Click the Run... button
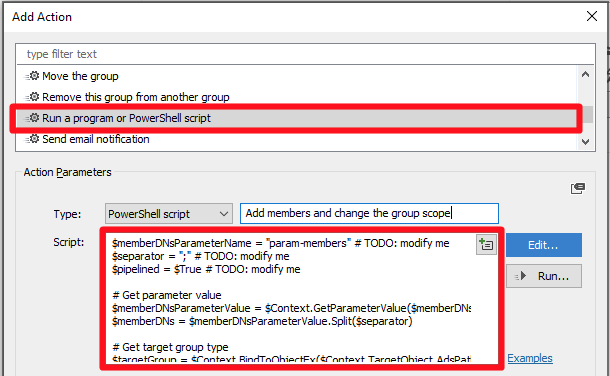The width and height of the screenshot is (610, 376). tap(544, 276)
